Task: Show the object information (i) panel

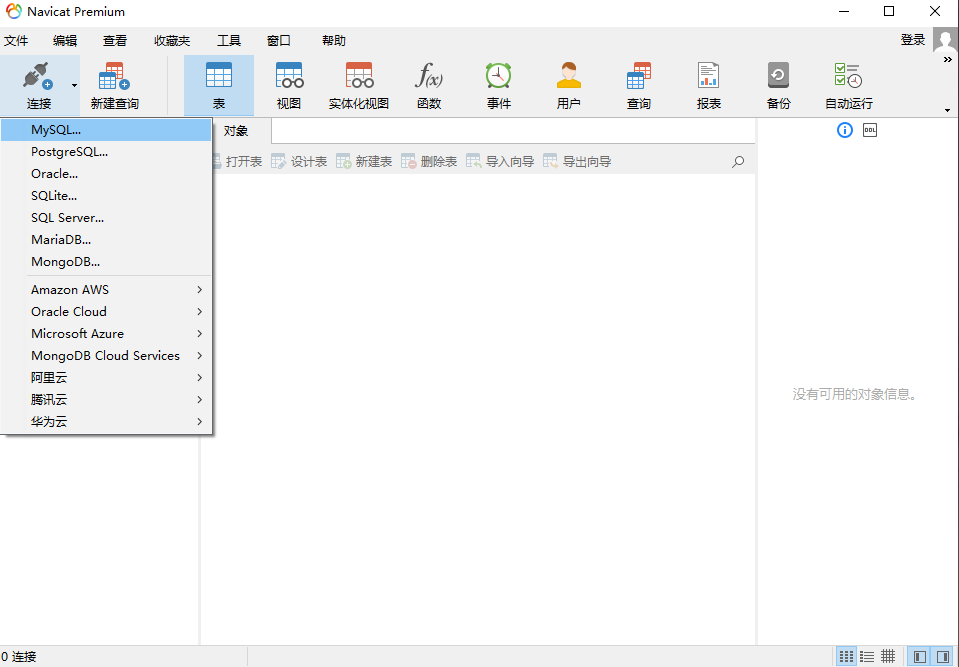Action: [x=845, y=130]
